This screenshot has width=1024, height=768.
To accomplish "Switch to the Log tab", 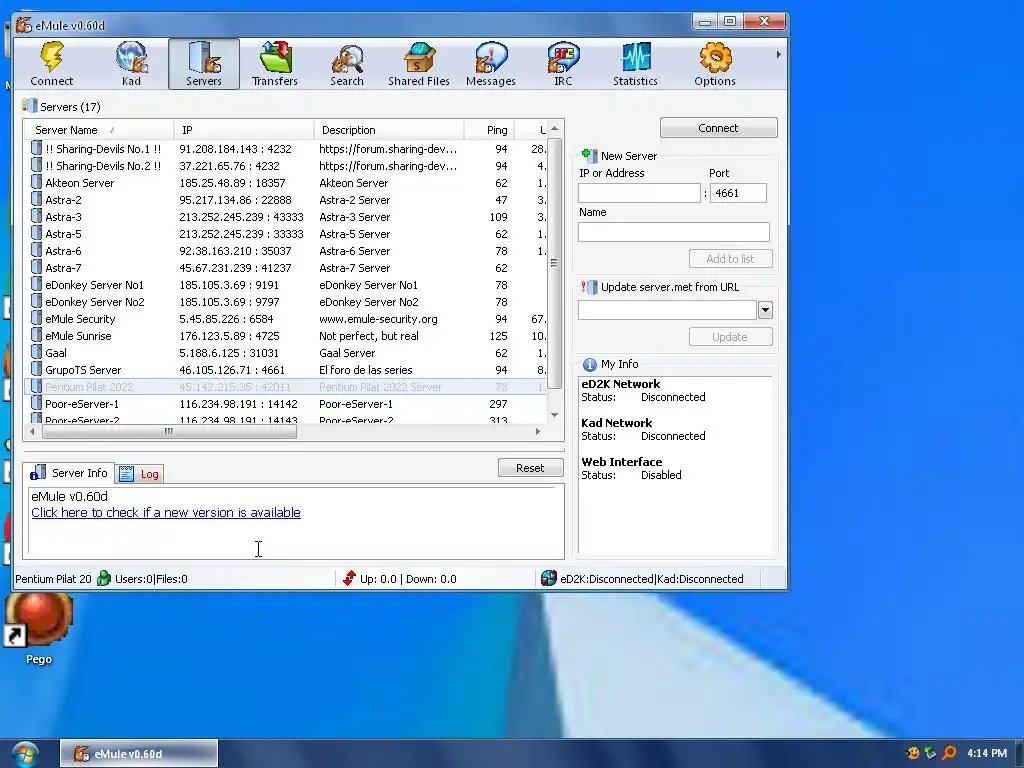I will click(140, 474).
